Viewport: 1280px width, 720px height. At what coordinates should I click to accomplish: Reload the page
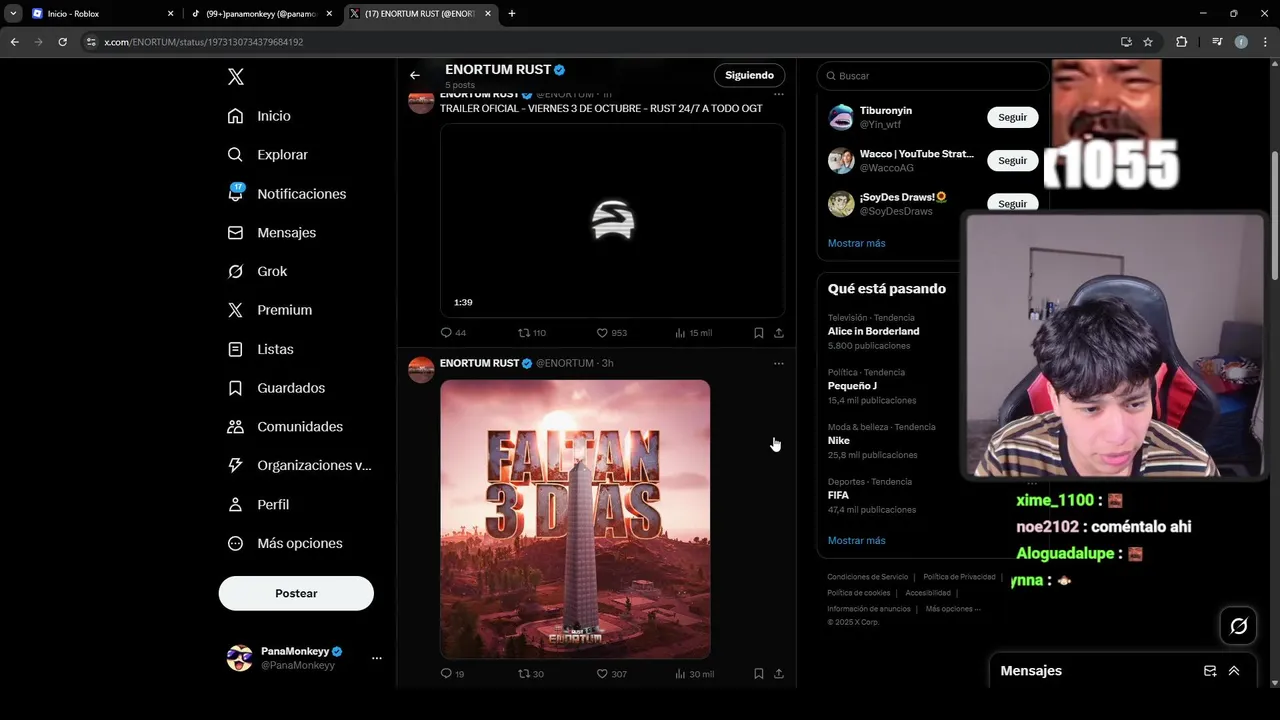62,42
